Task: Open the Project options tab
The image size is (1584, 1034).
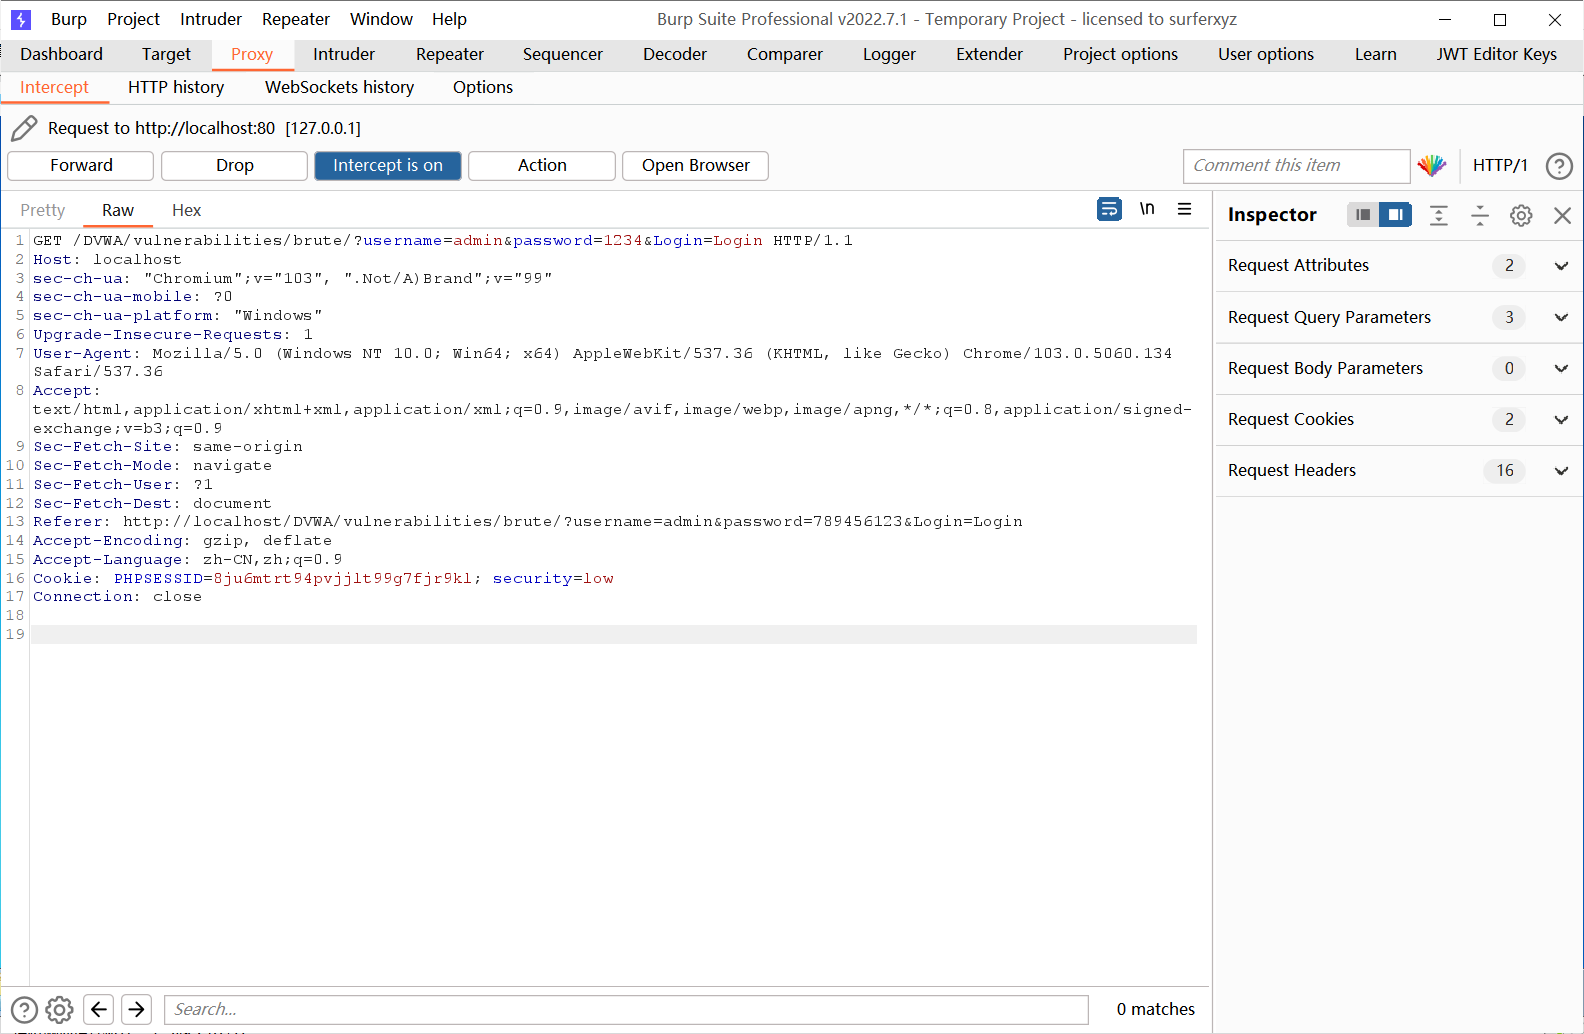Action: tap(1120, 54)
